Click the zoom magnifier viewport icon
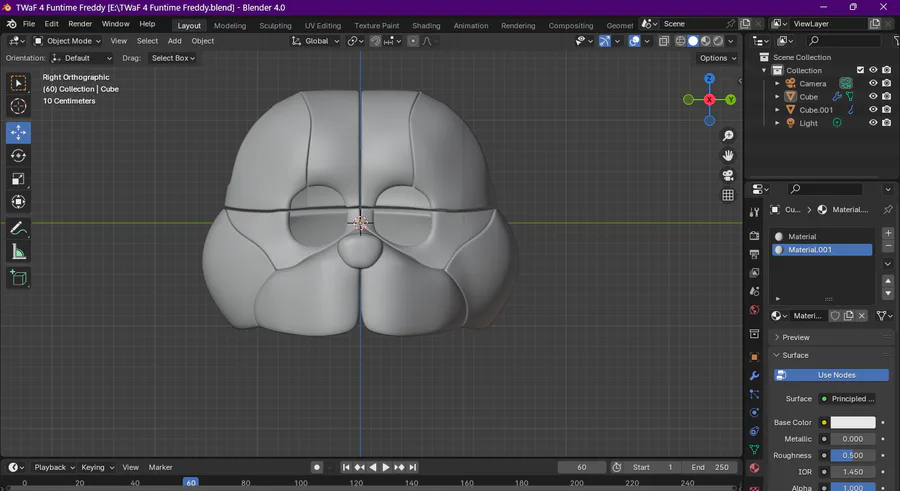 [x=728, y=135]
